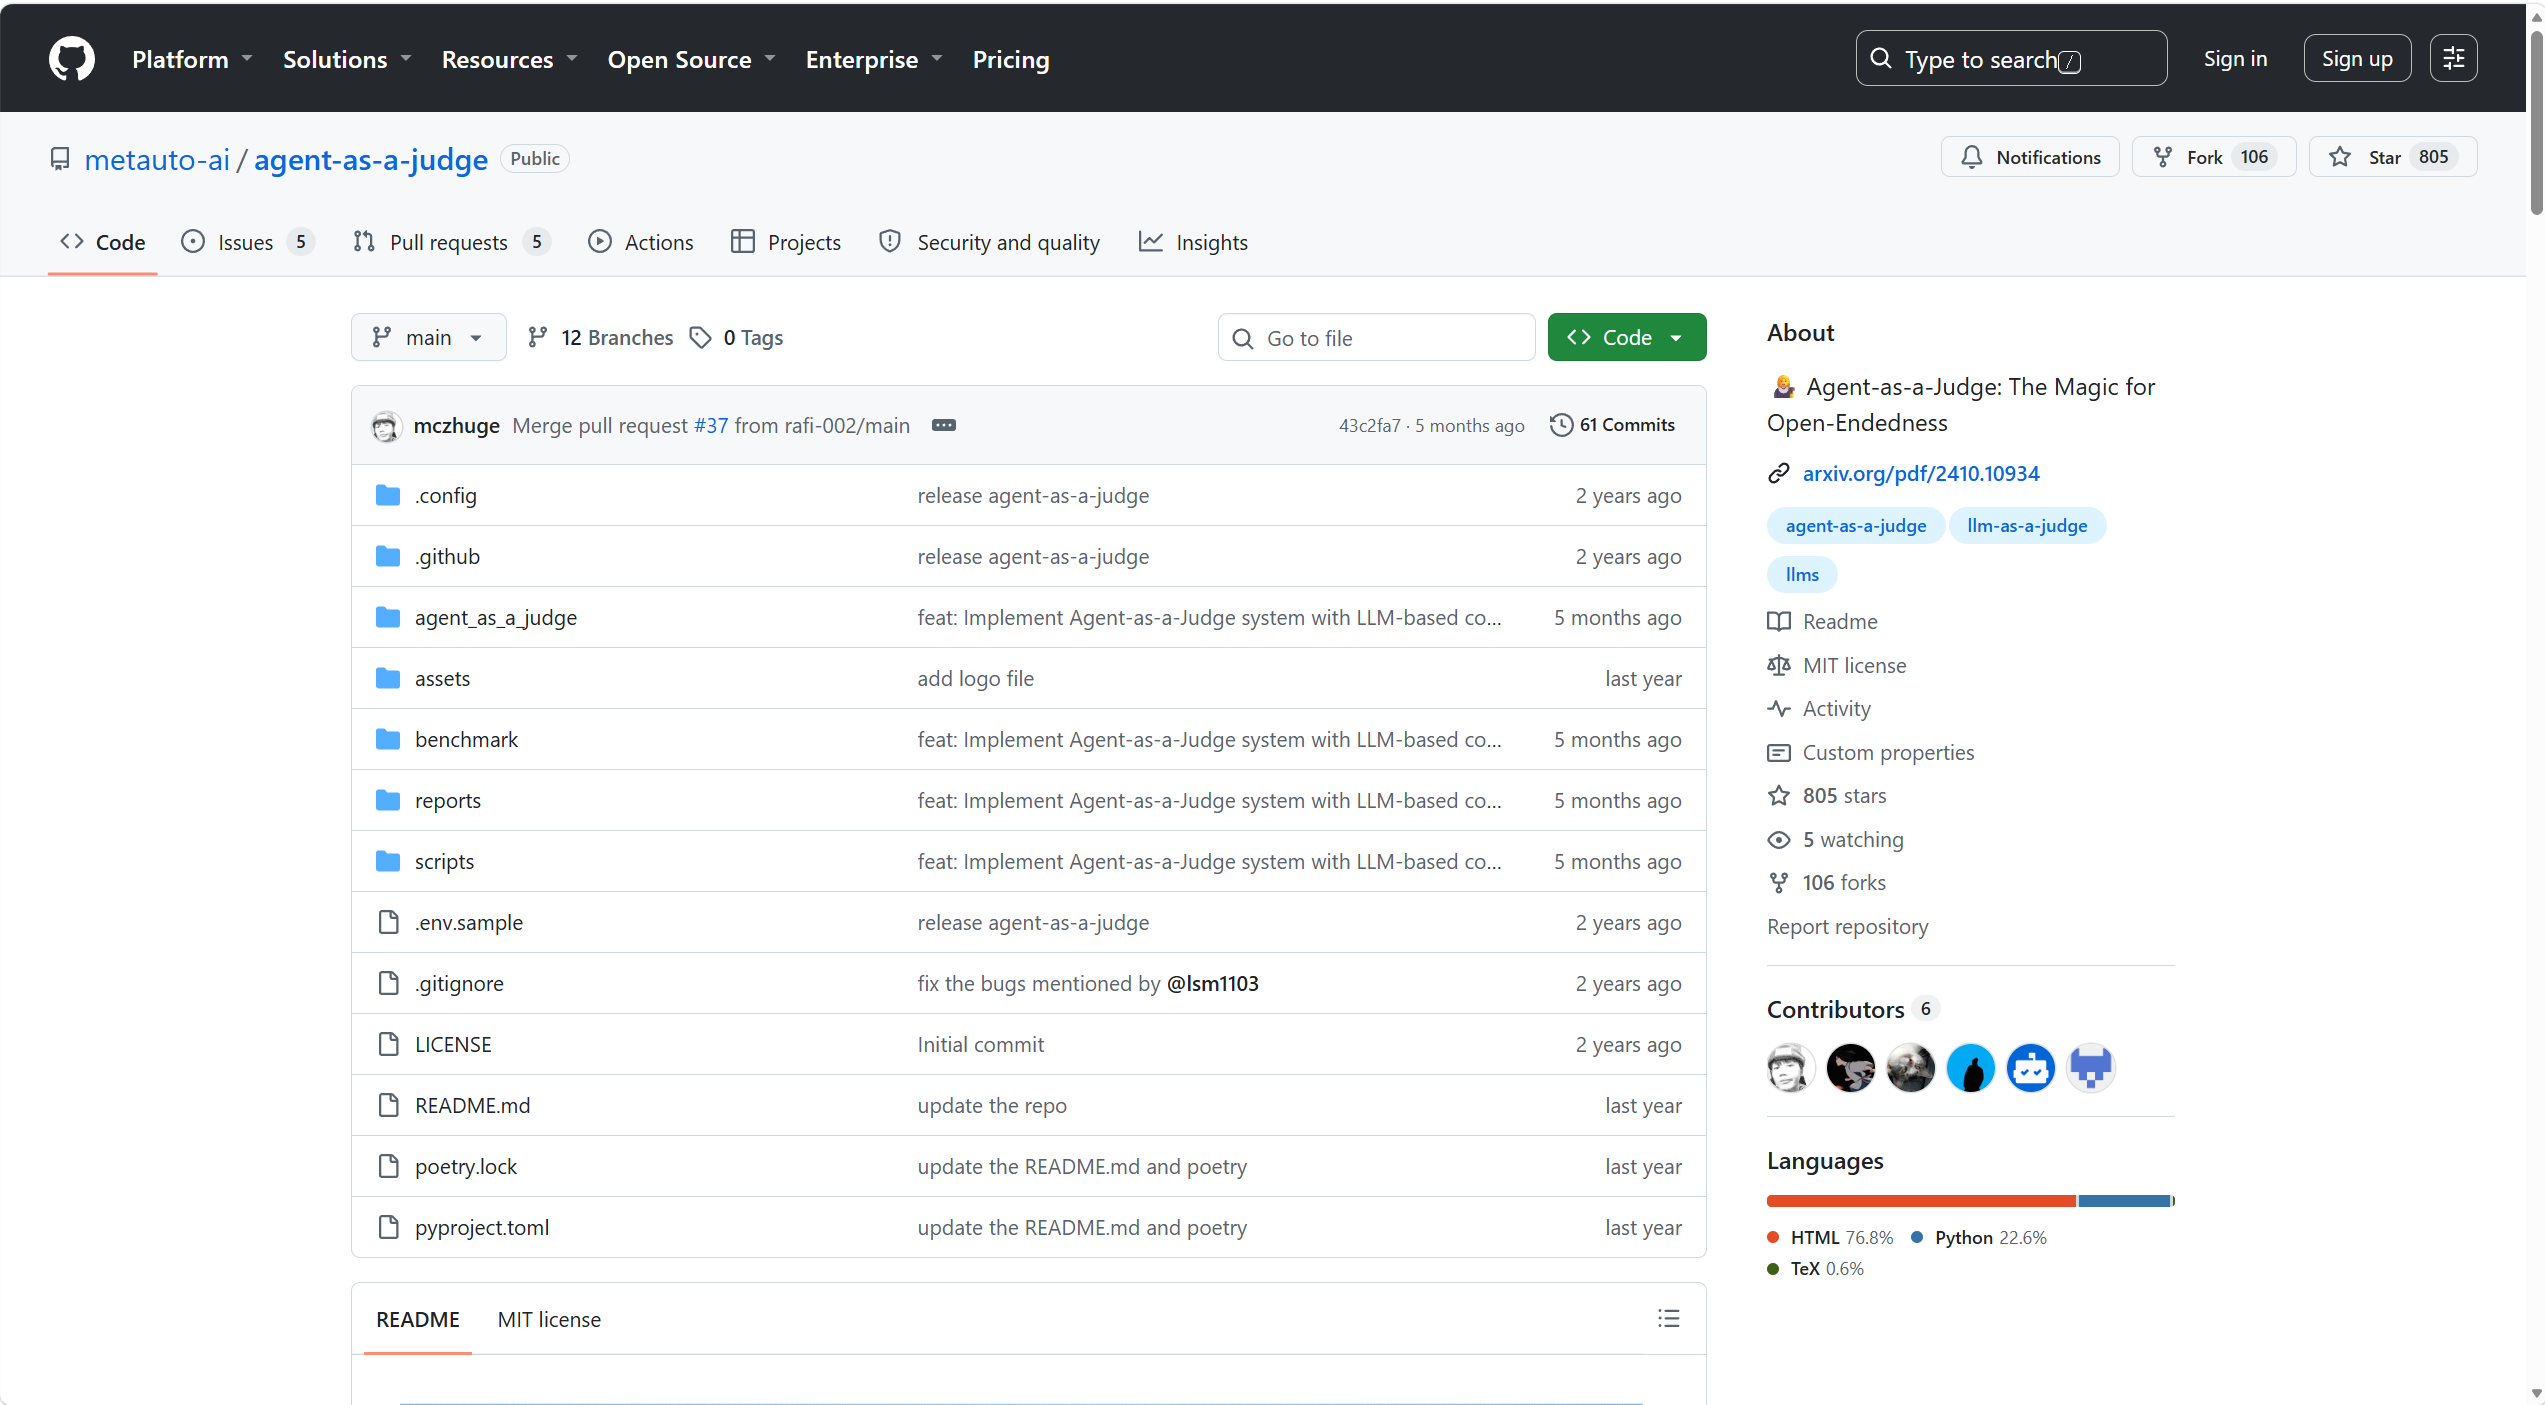This screenshot has width=2545, height=1405.
Task: Open the Security and quality tab
Action: (x=990, y=243)
